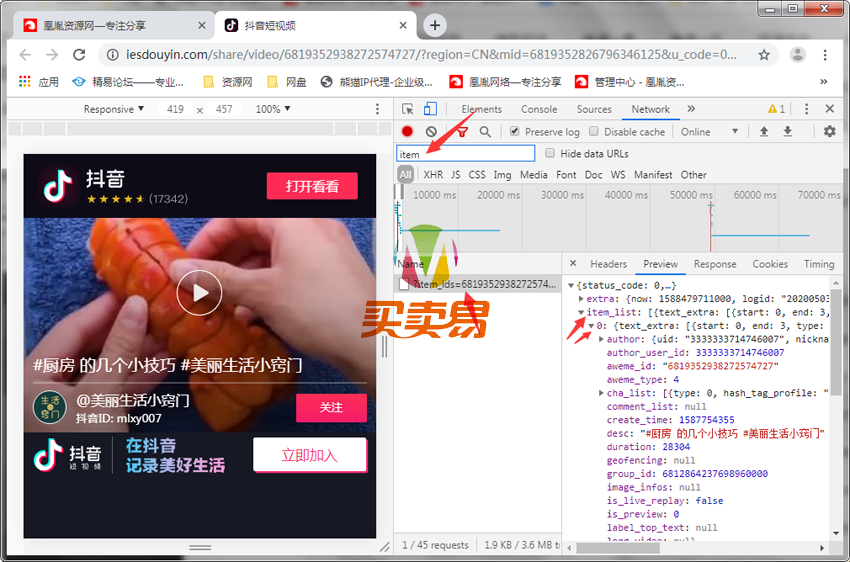
Task: Click the 立即加入 button
Action: (x=310, y=455)
